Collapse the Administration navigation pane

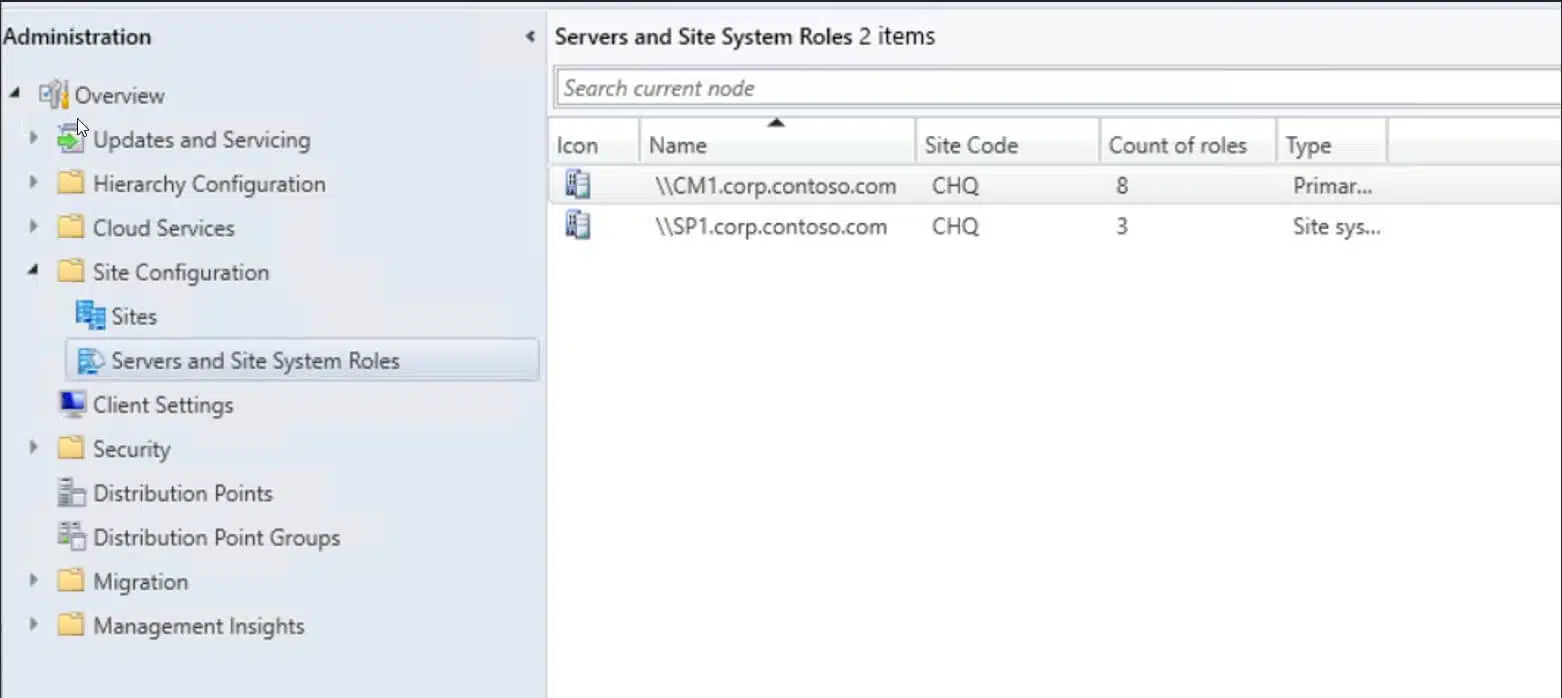tap(530, 37)
